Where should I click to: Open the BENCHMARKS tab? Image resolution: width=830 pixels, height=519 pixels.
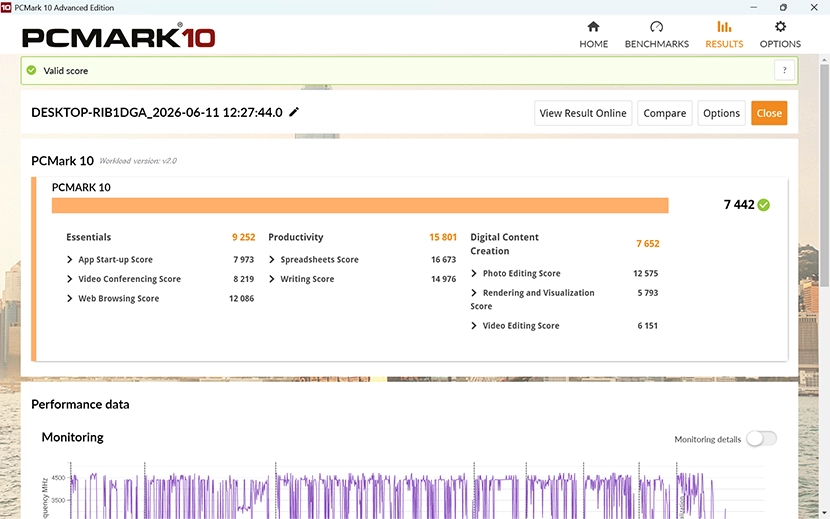(656, 35)
